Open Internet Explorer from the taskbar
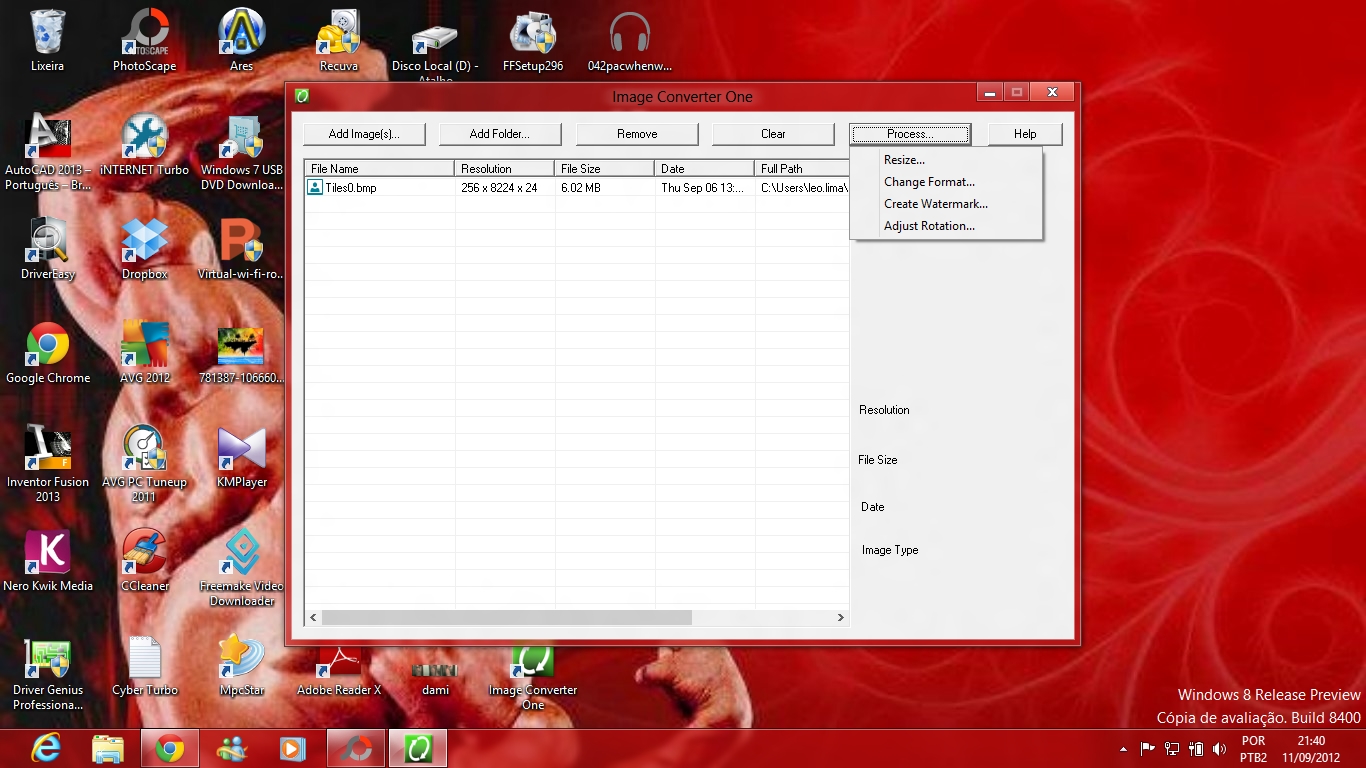Viewport: 1366px width, 768px height. pos(46,748)
